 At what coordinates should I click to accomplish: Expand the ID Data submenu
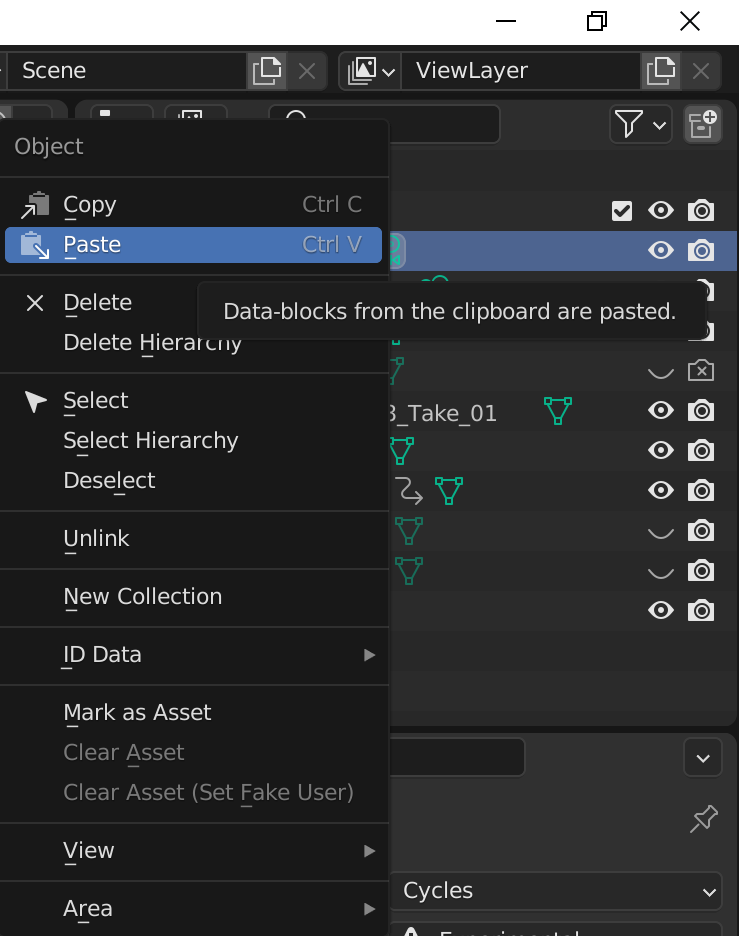click(193, 655)
